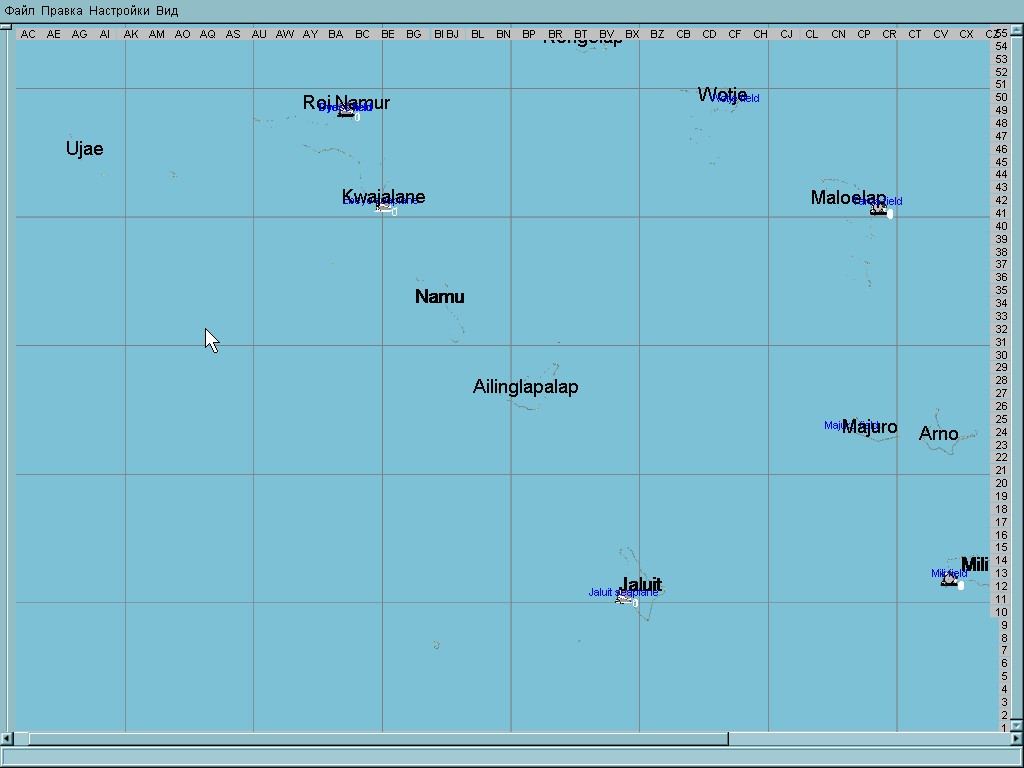This screenshot has width=1024, height=768.
Task: Click row number 31
Action: click(1000, 342)
